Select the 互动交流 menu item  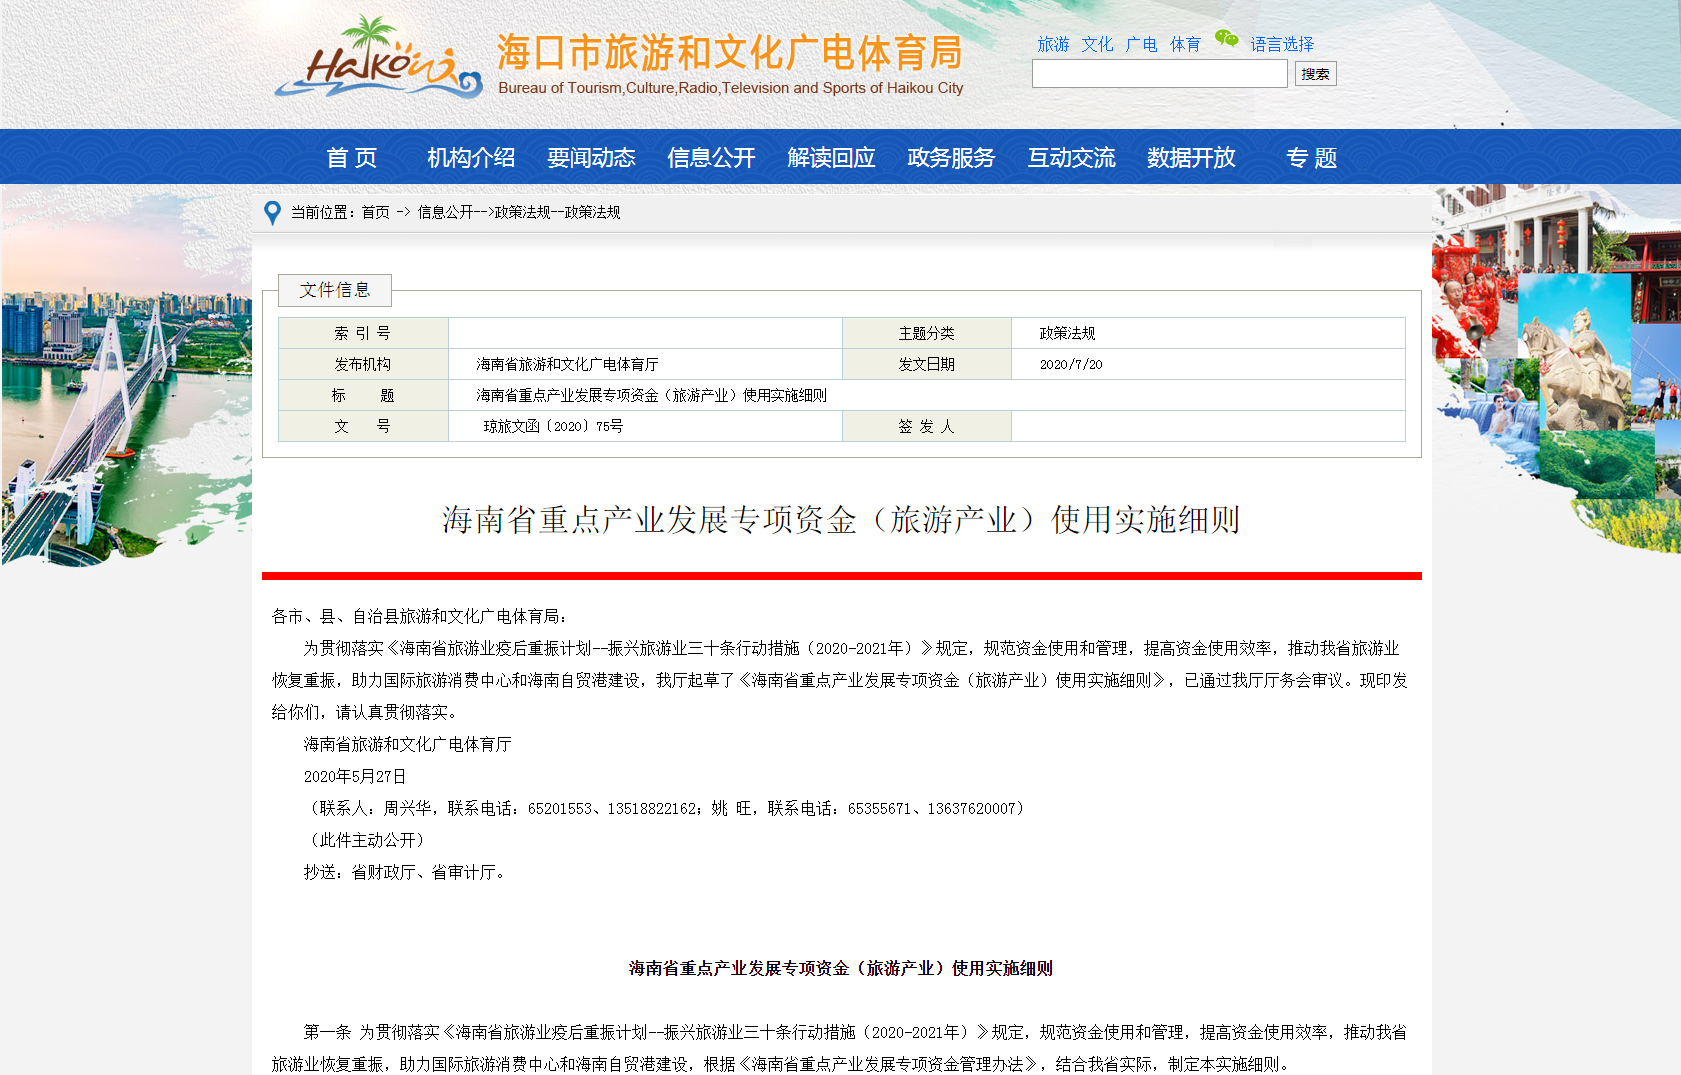tap(1071, 158)
